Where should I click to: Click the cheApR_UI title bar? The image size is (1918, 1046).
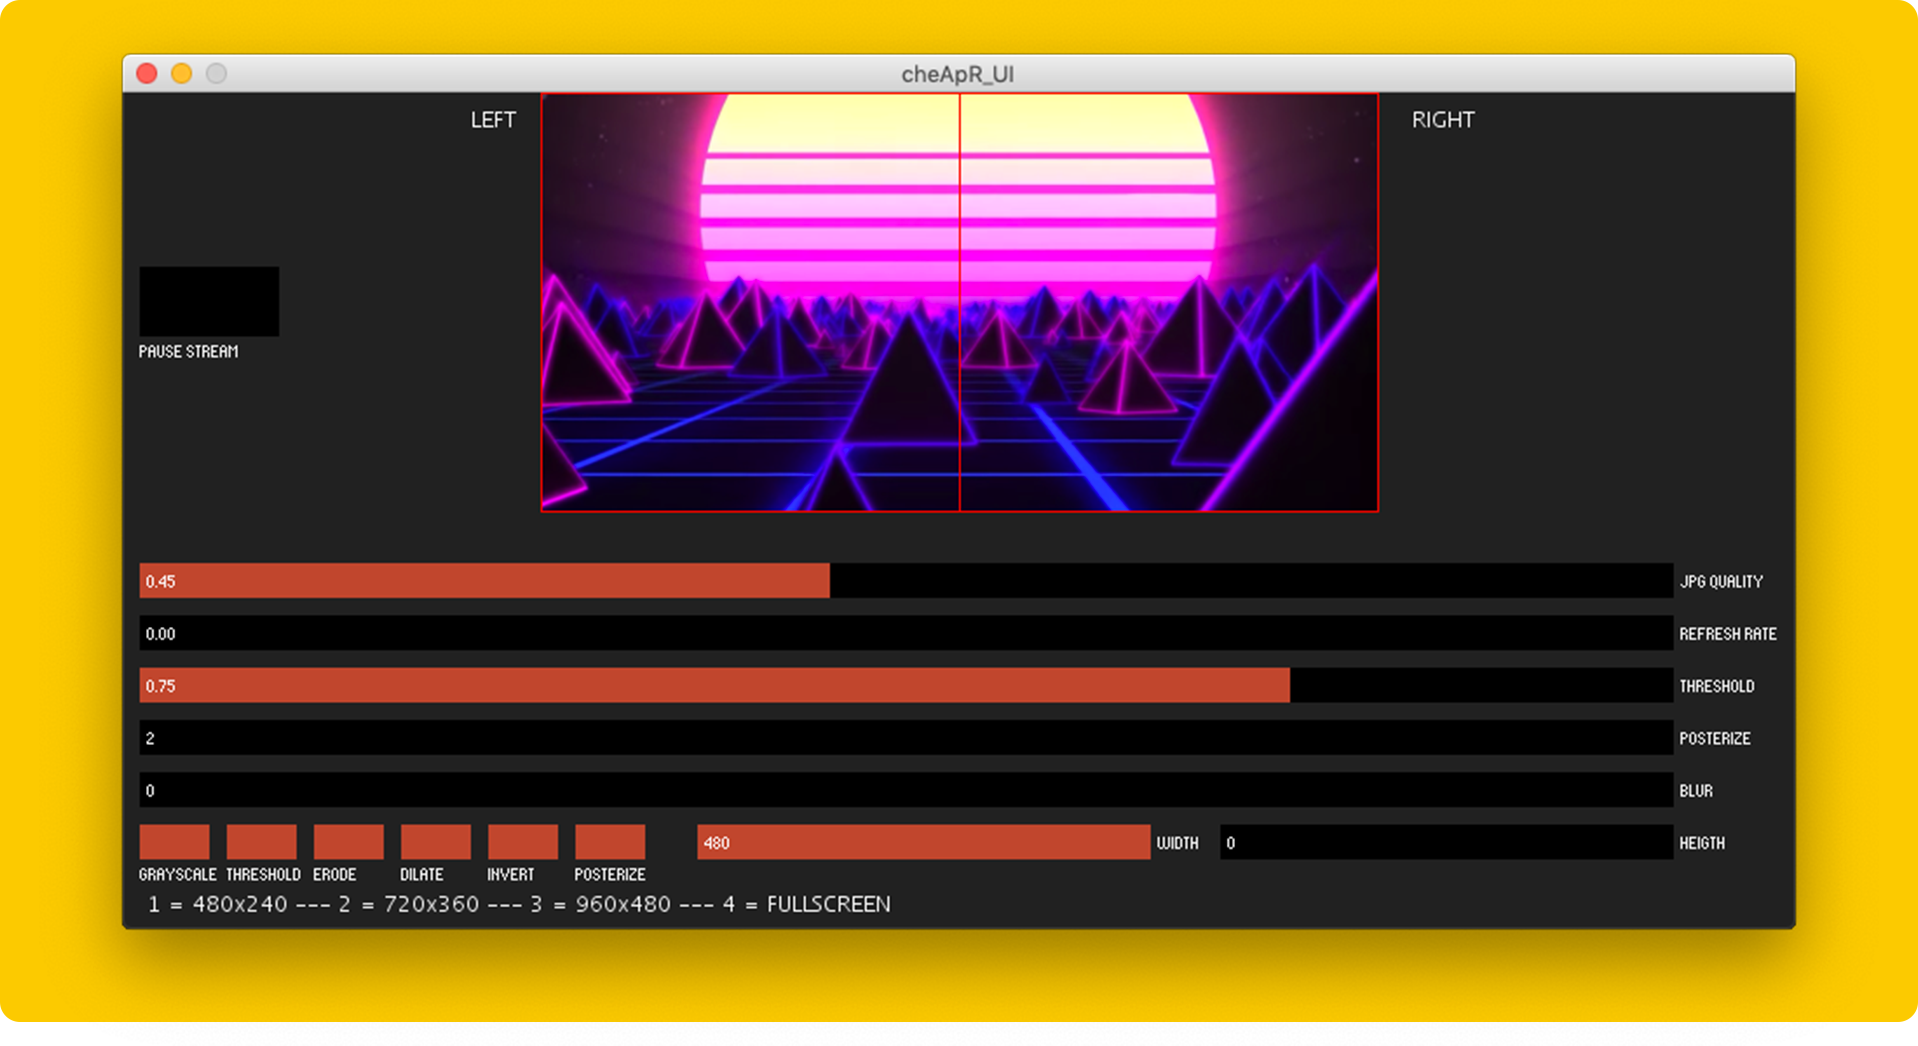pos(956,73)
